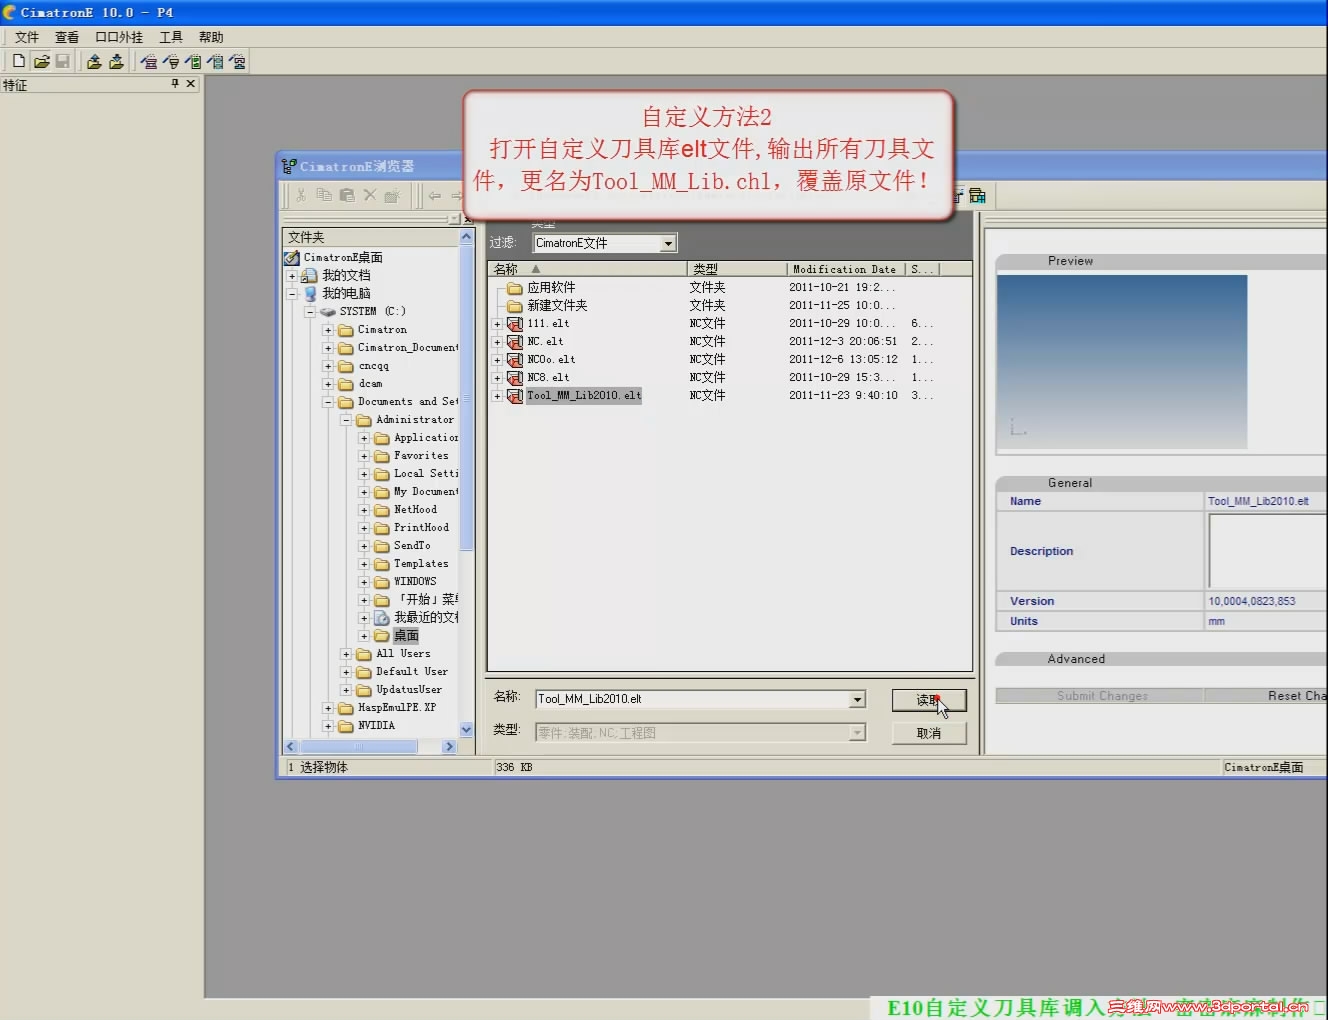Click the Copy icon in browser toolbar

pyautogui.click(x=324, y=195)
